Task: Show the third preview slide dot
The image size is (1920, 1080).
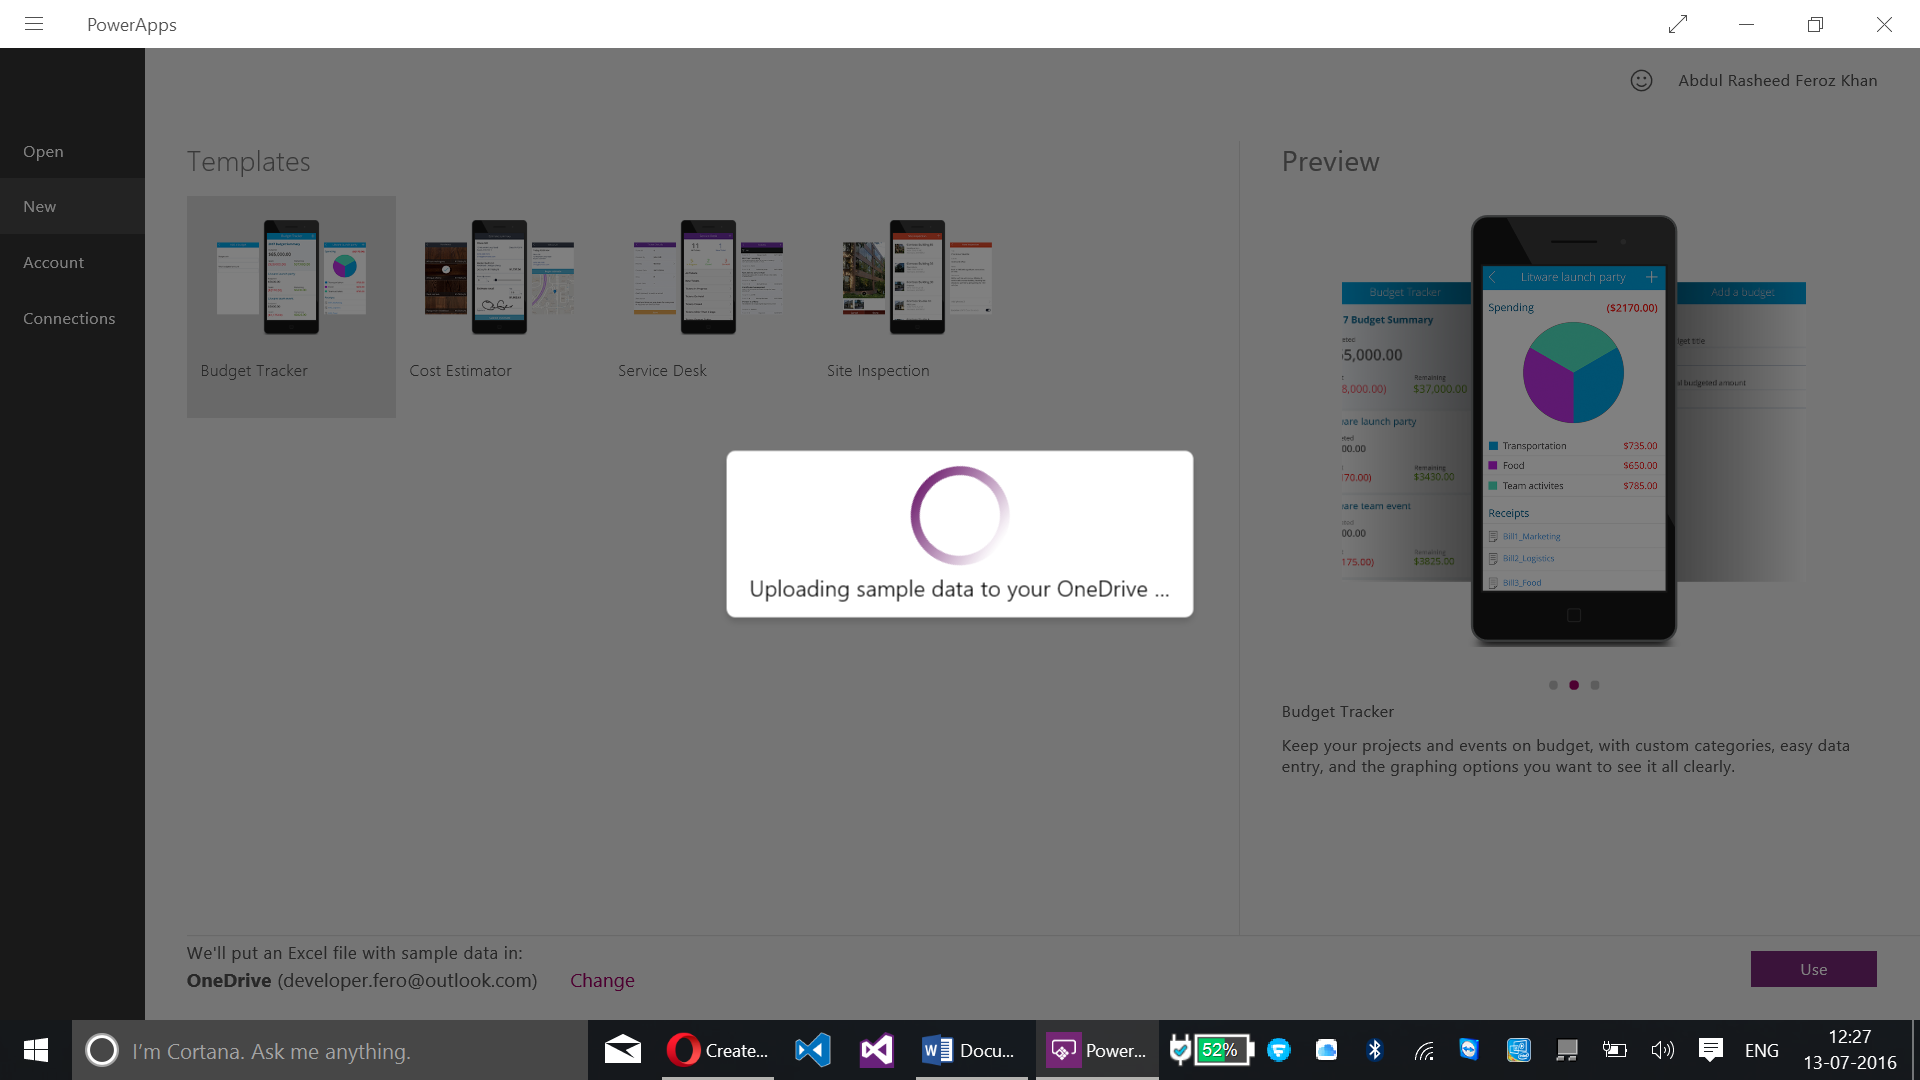Action: pyautogui.click(x=1595, y=685)
